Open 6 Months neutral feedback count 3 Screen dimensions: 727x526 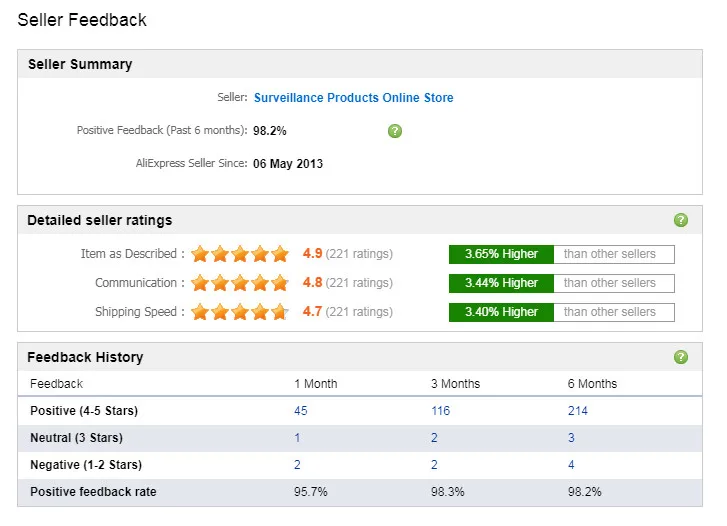[571, 438]
